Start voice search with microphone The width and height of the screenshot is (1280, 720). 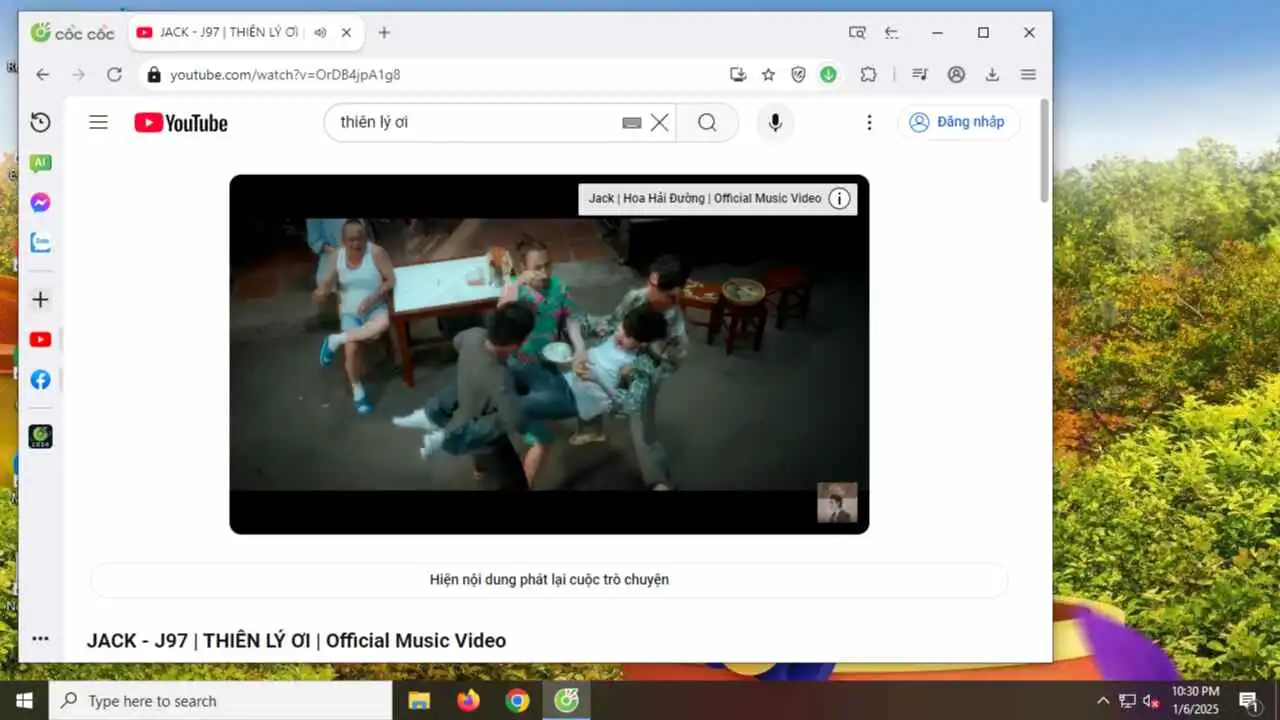[x=775, y=122]
